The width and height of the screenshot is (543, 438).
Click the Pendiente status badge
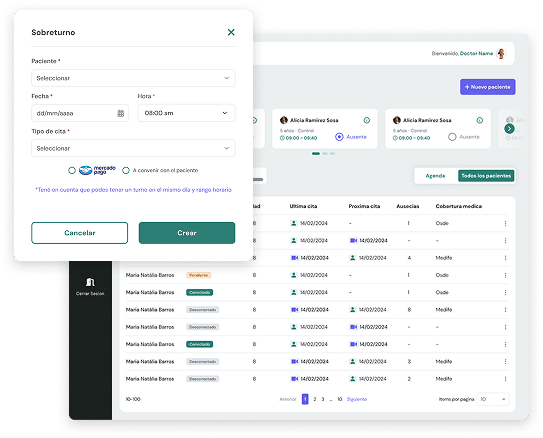click(198, 275)
